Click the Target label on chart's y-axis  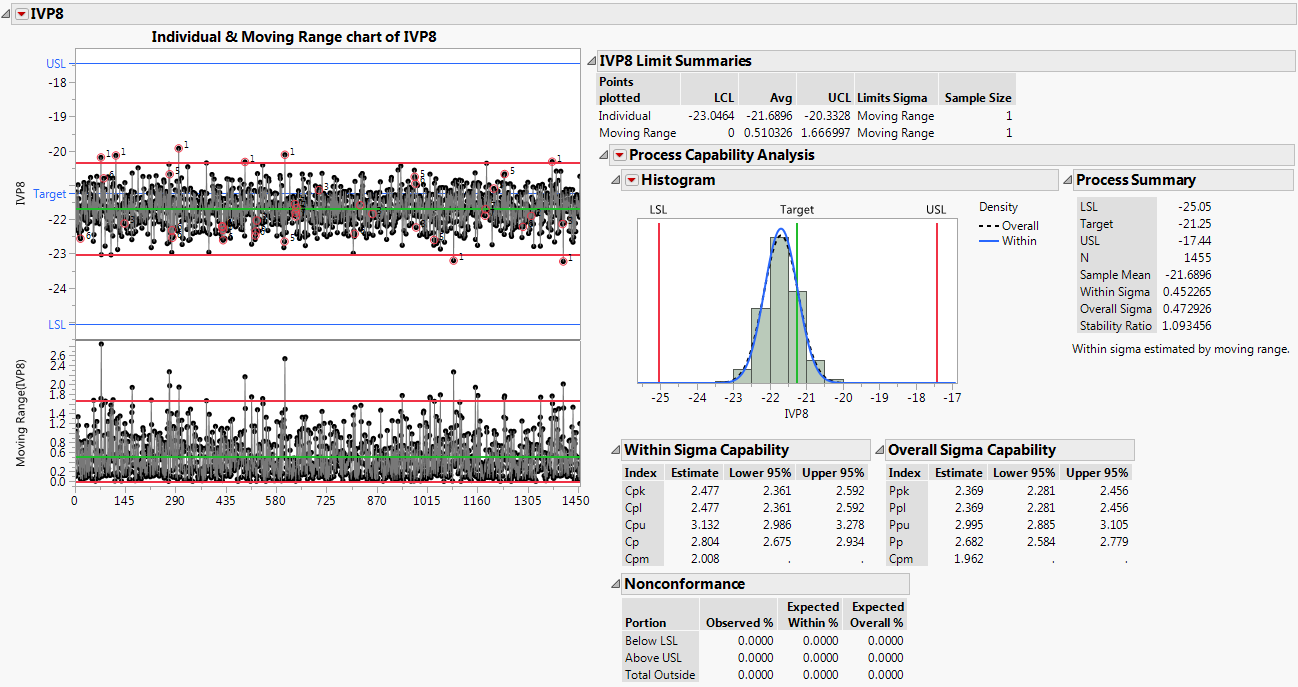click(x=50, y=194)
